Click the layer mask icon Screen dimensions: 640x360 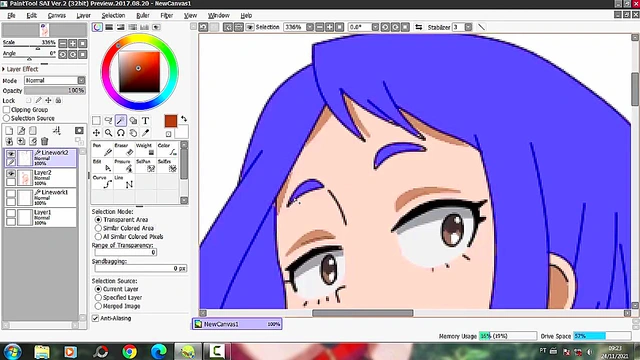coord(79,131)
